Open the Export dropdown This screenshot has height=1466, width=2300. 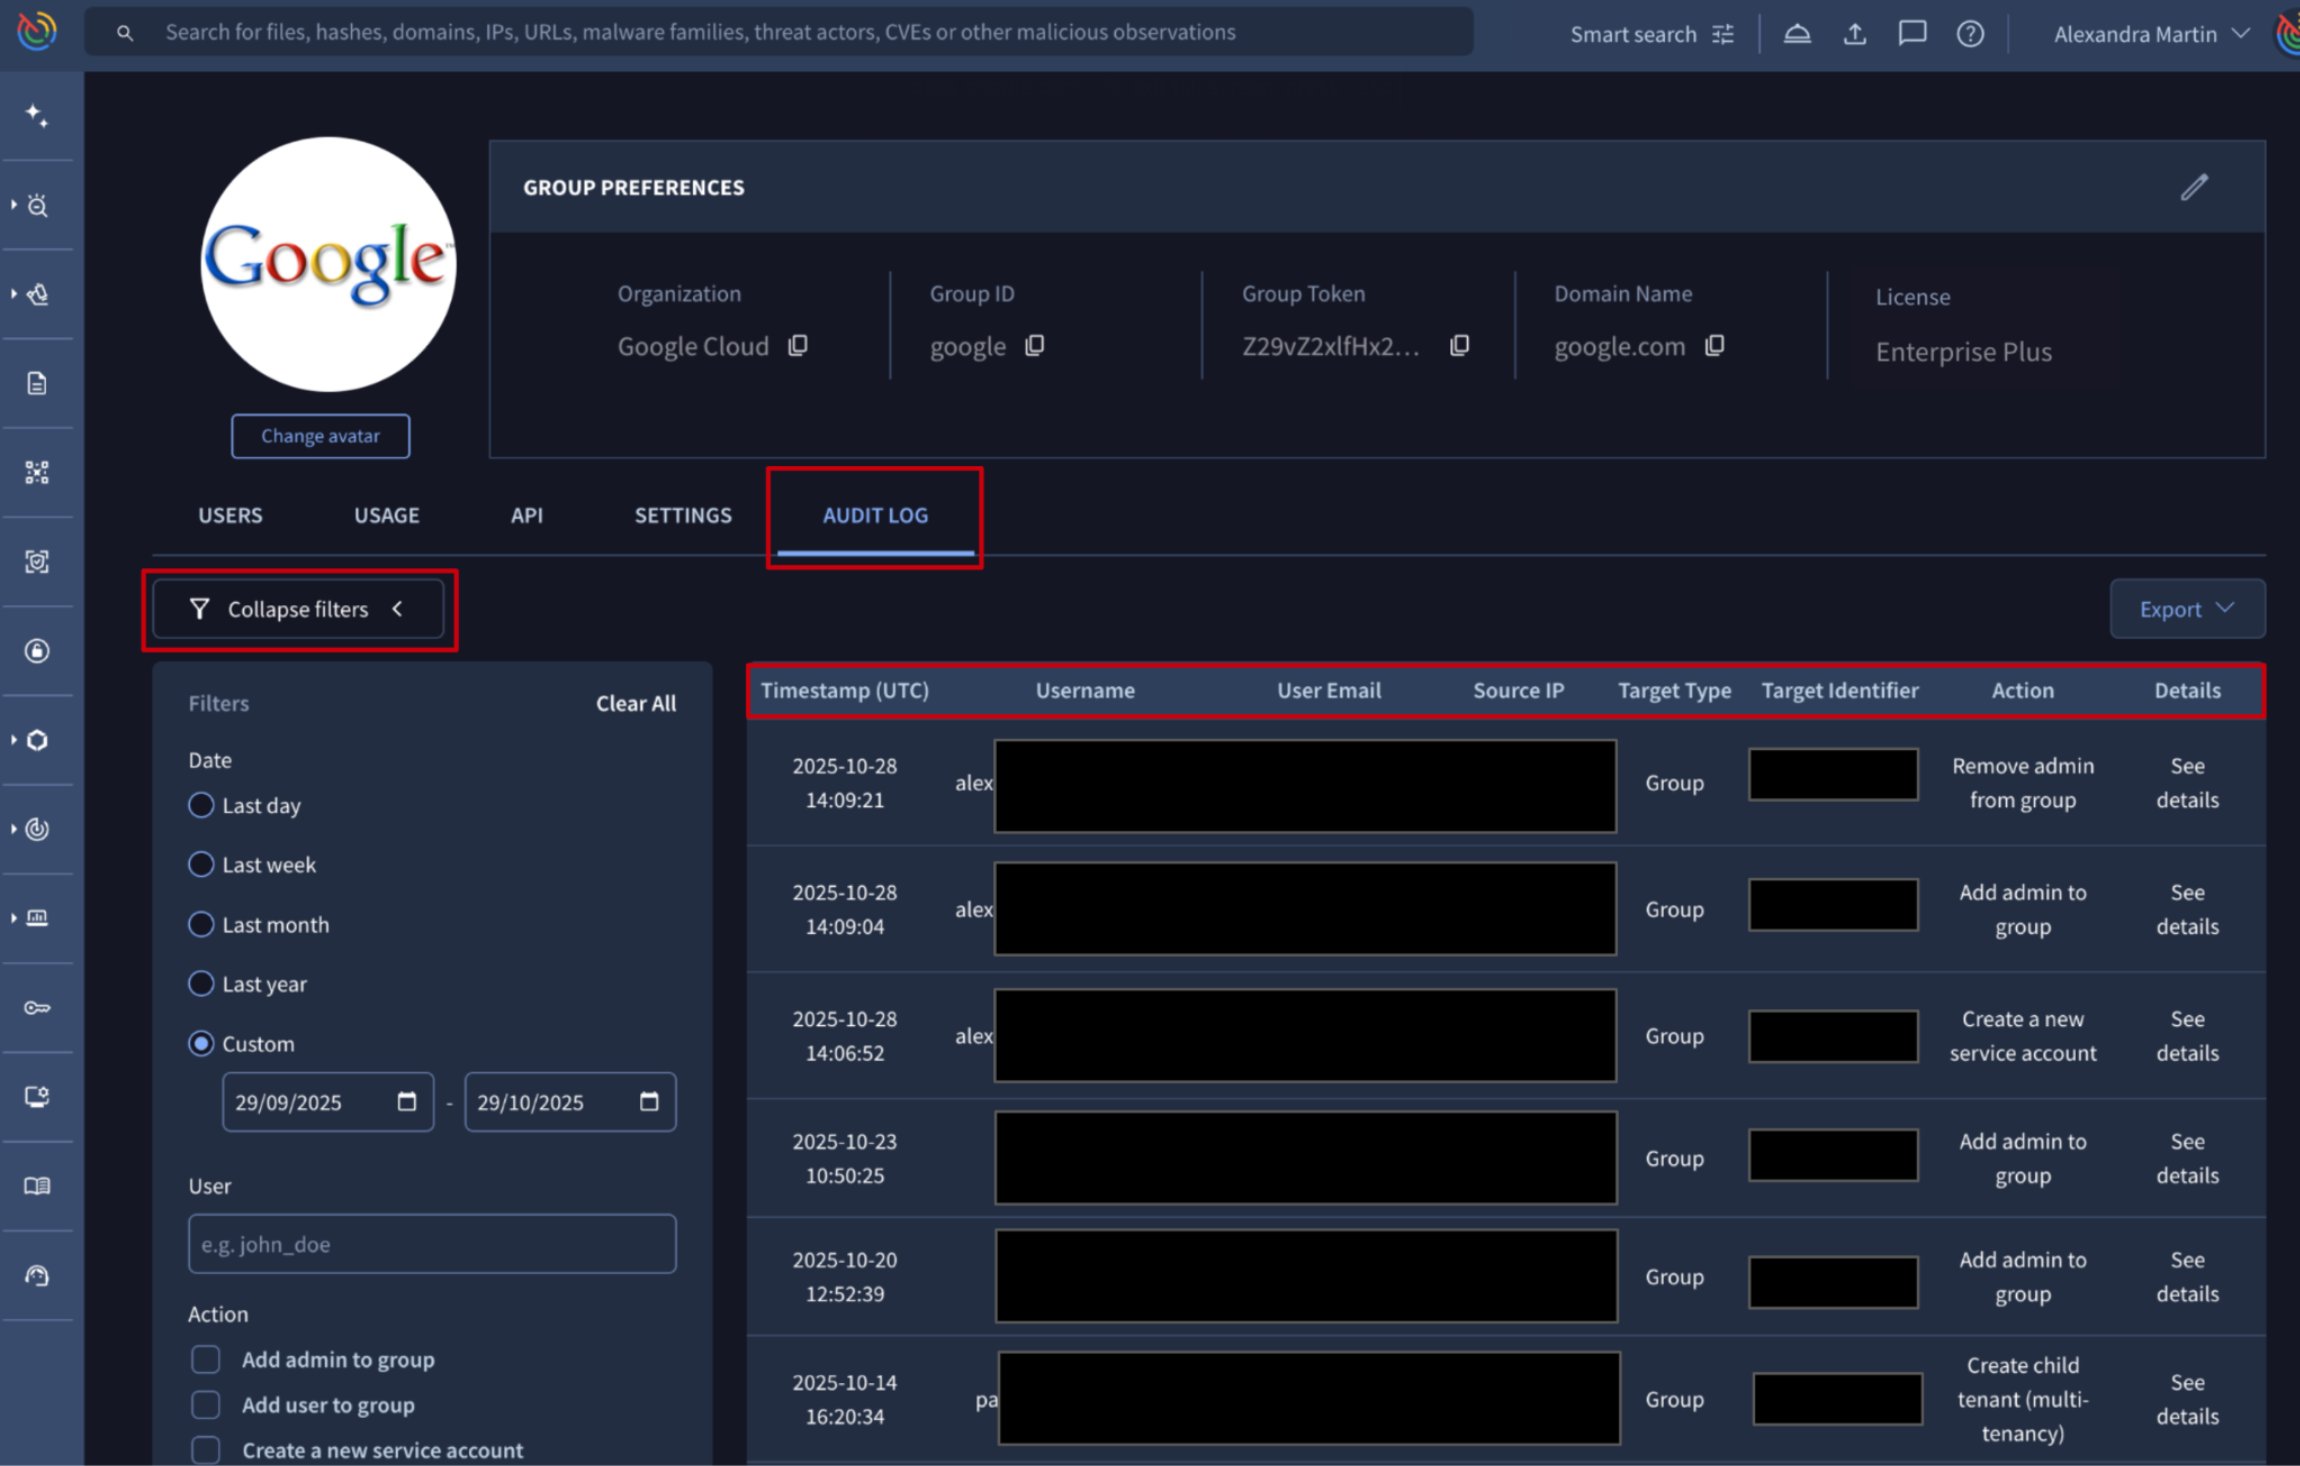2186,609
